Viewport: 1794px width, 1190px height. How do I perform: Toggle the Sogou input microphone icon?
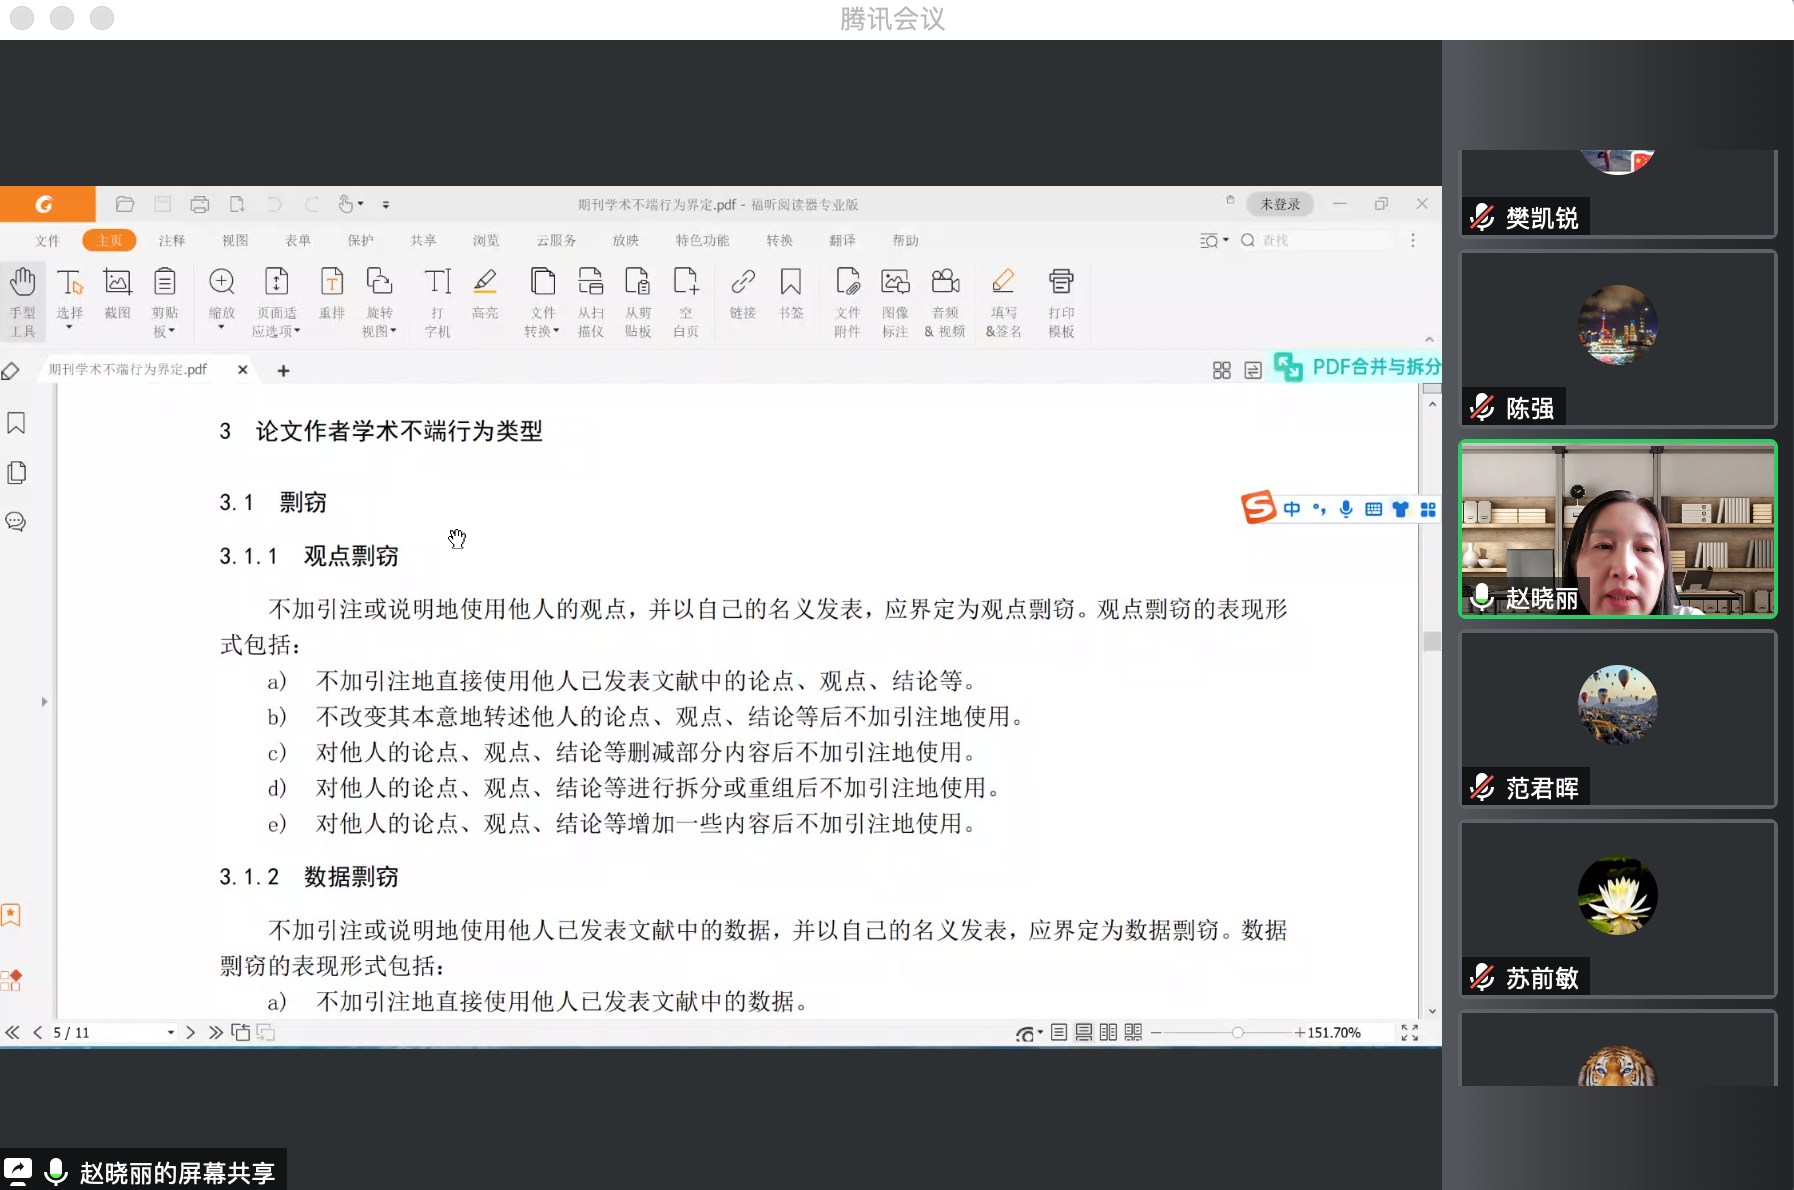(1346, 509)
